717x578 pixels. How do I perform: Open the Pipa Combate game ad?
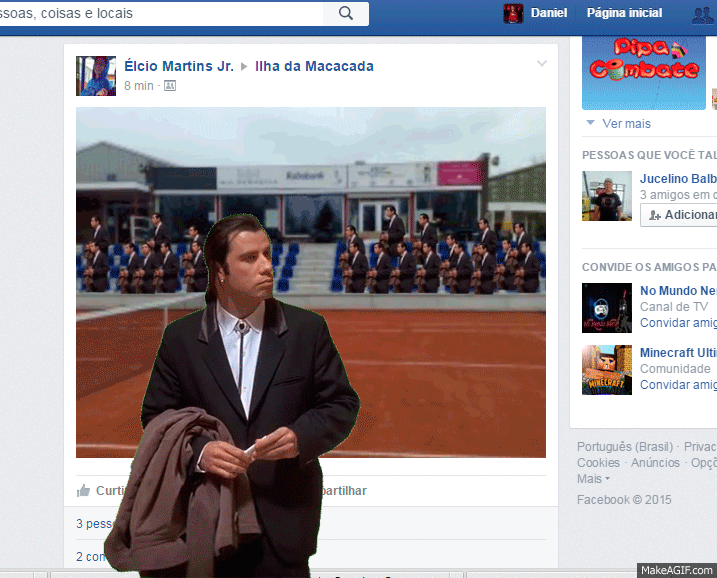coord(644,73)
